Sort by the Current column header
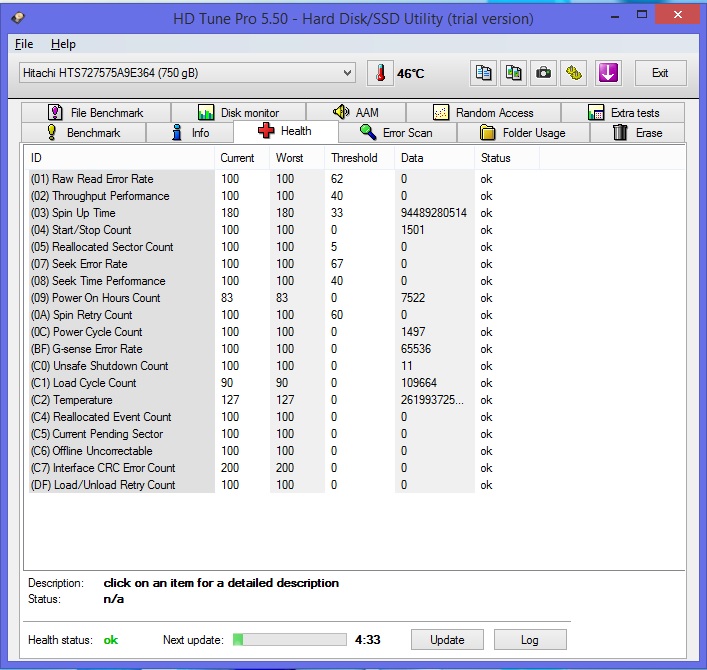The height and width of the screenshot is (670, 707). coord(242,158)
